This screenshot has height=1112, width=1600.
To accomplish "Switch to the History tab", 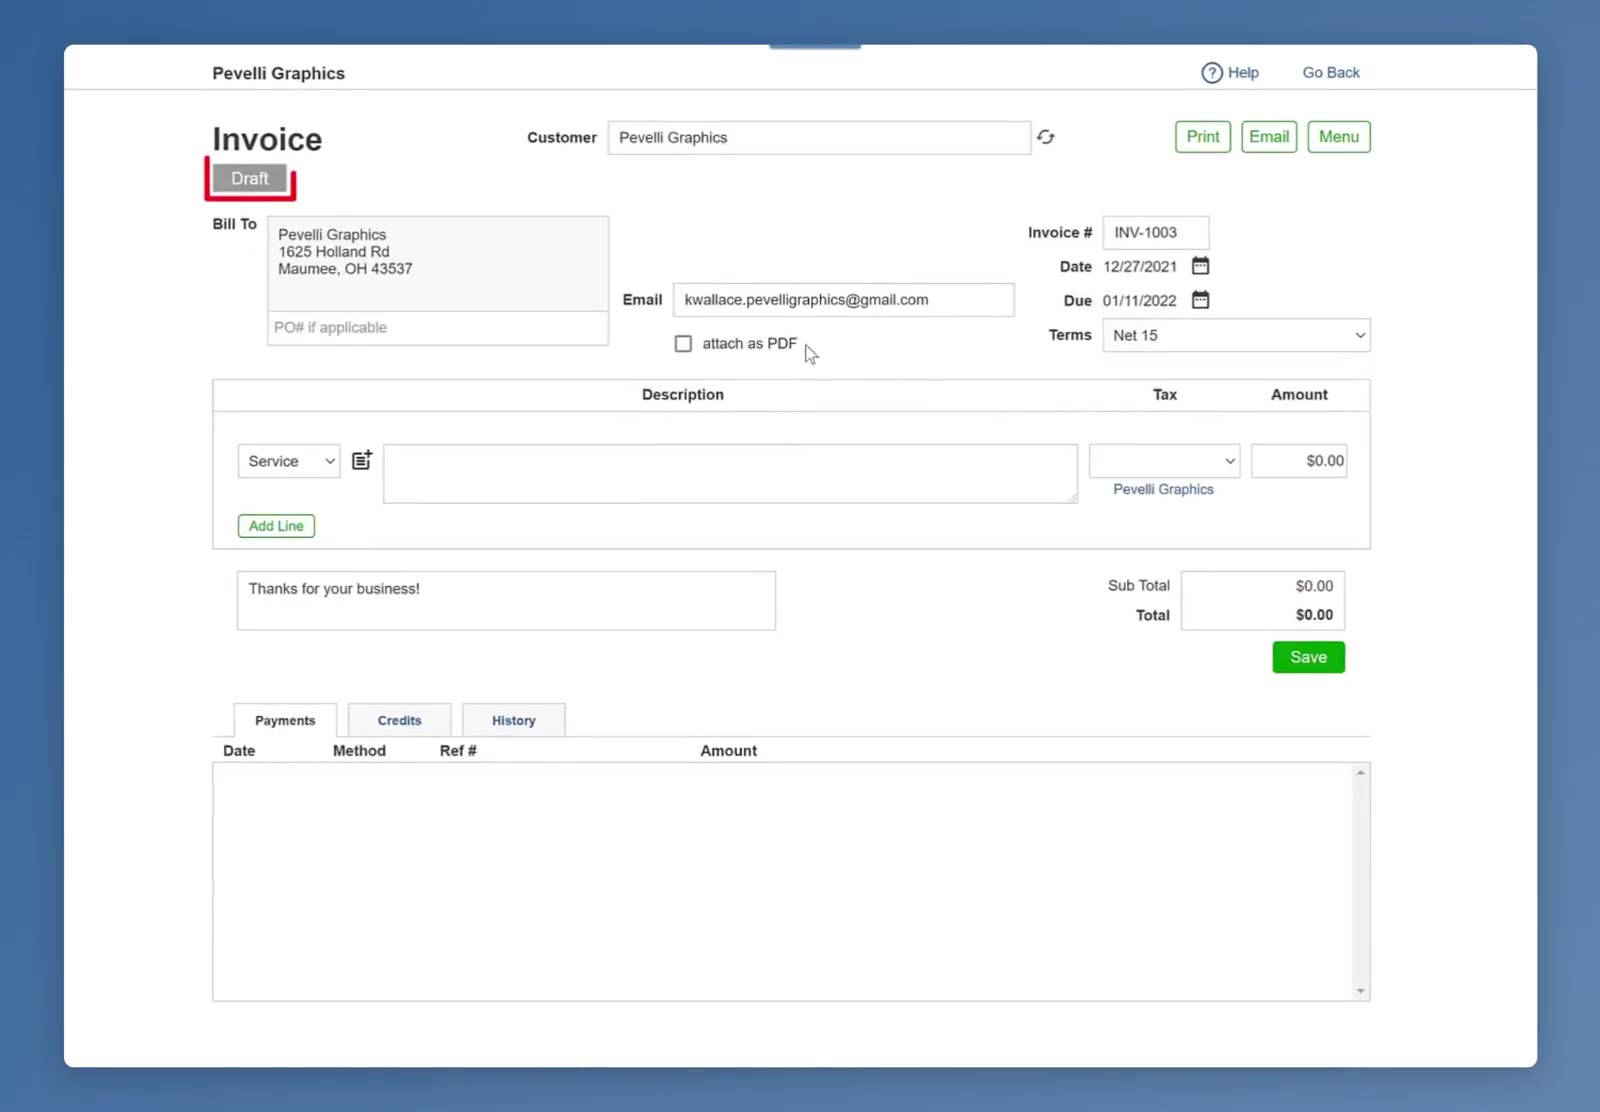I will click(x=514, y=720).
